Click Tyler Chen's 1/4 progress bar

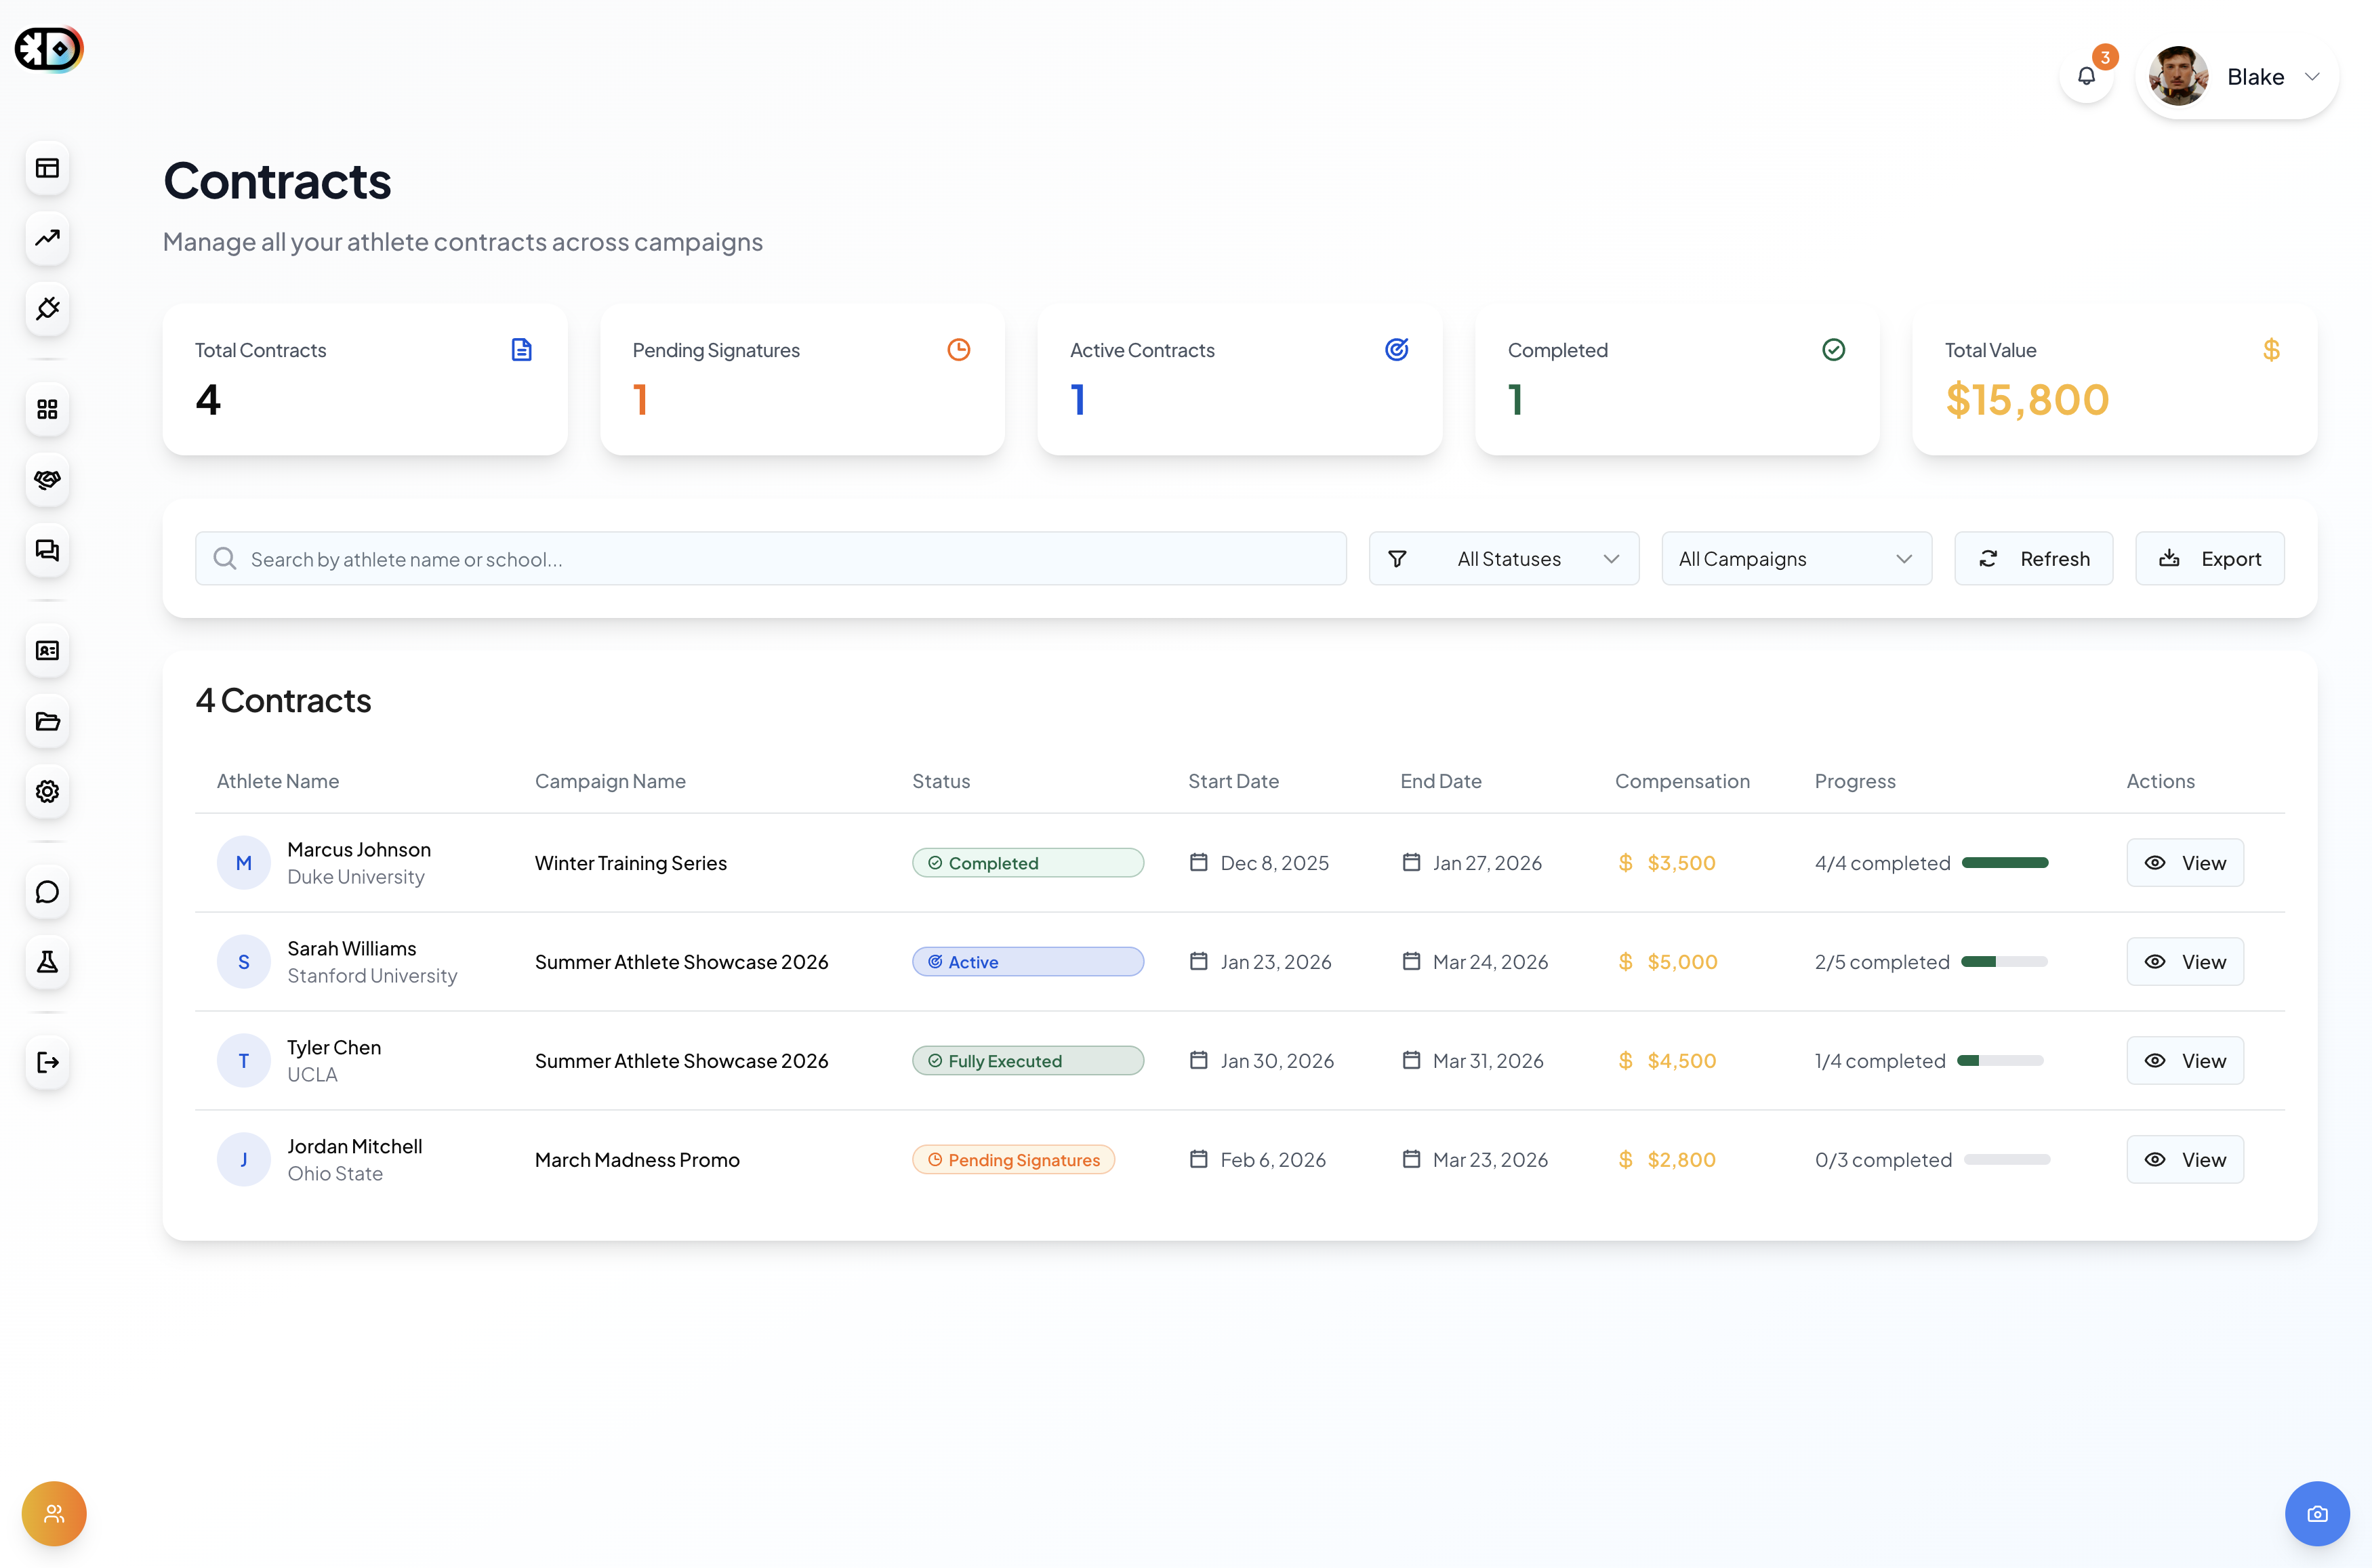2000,1061
